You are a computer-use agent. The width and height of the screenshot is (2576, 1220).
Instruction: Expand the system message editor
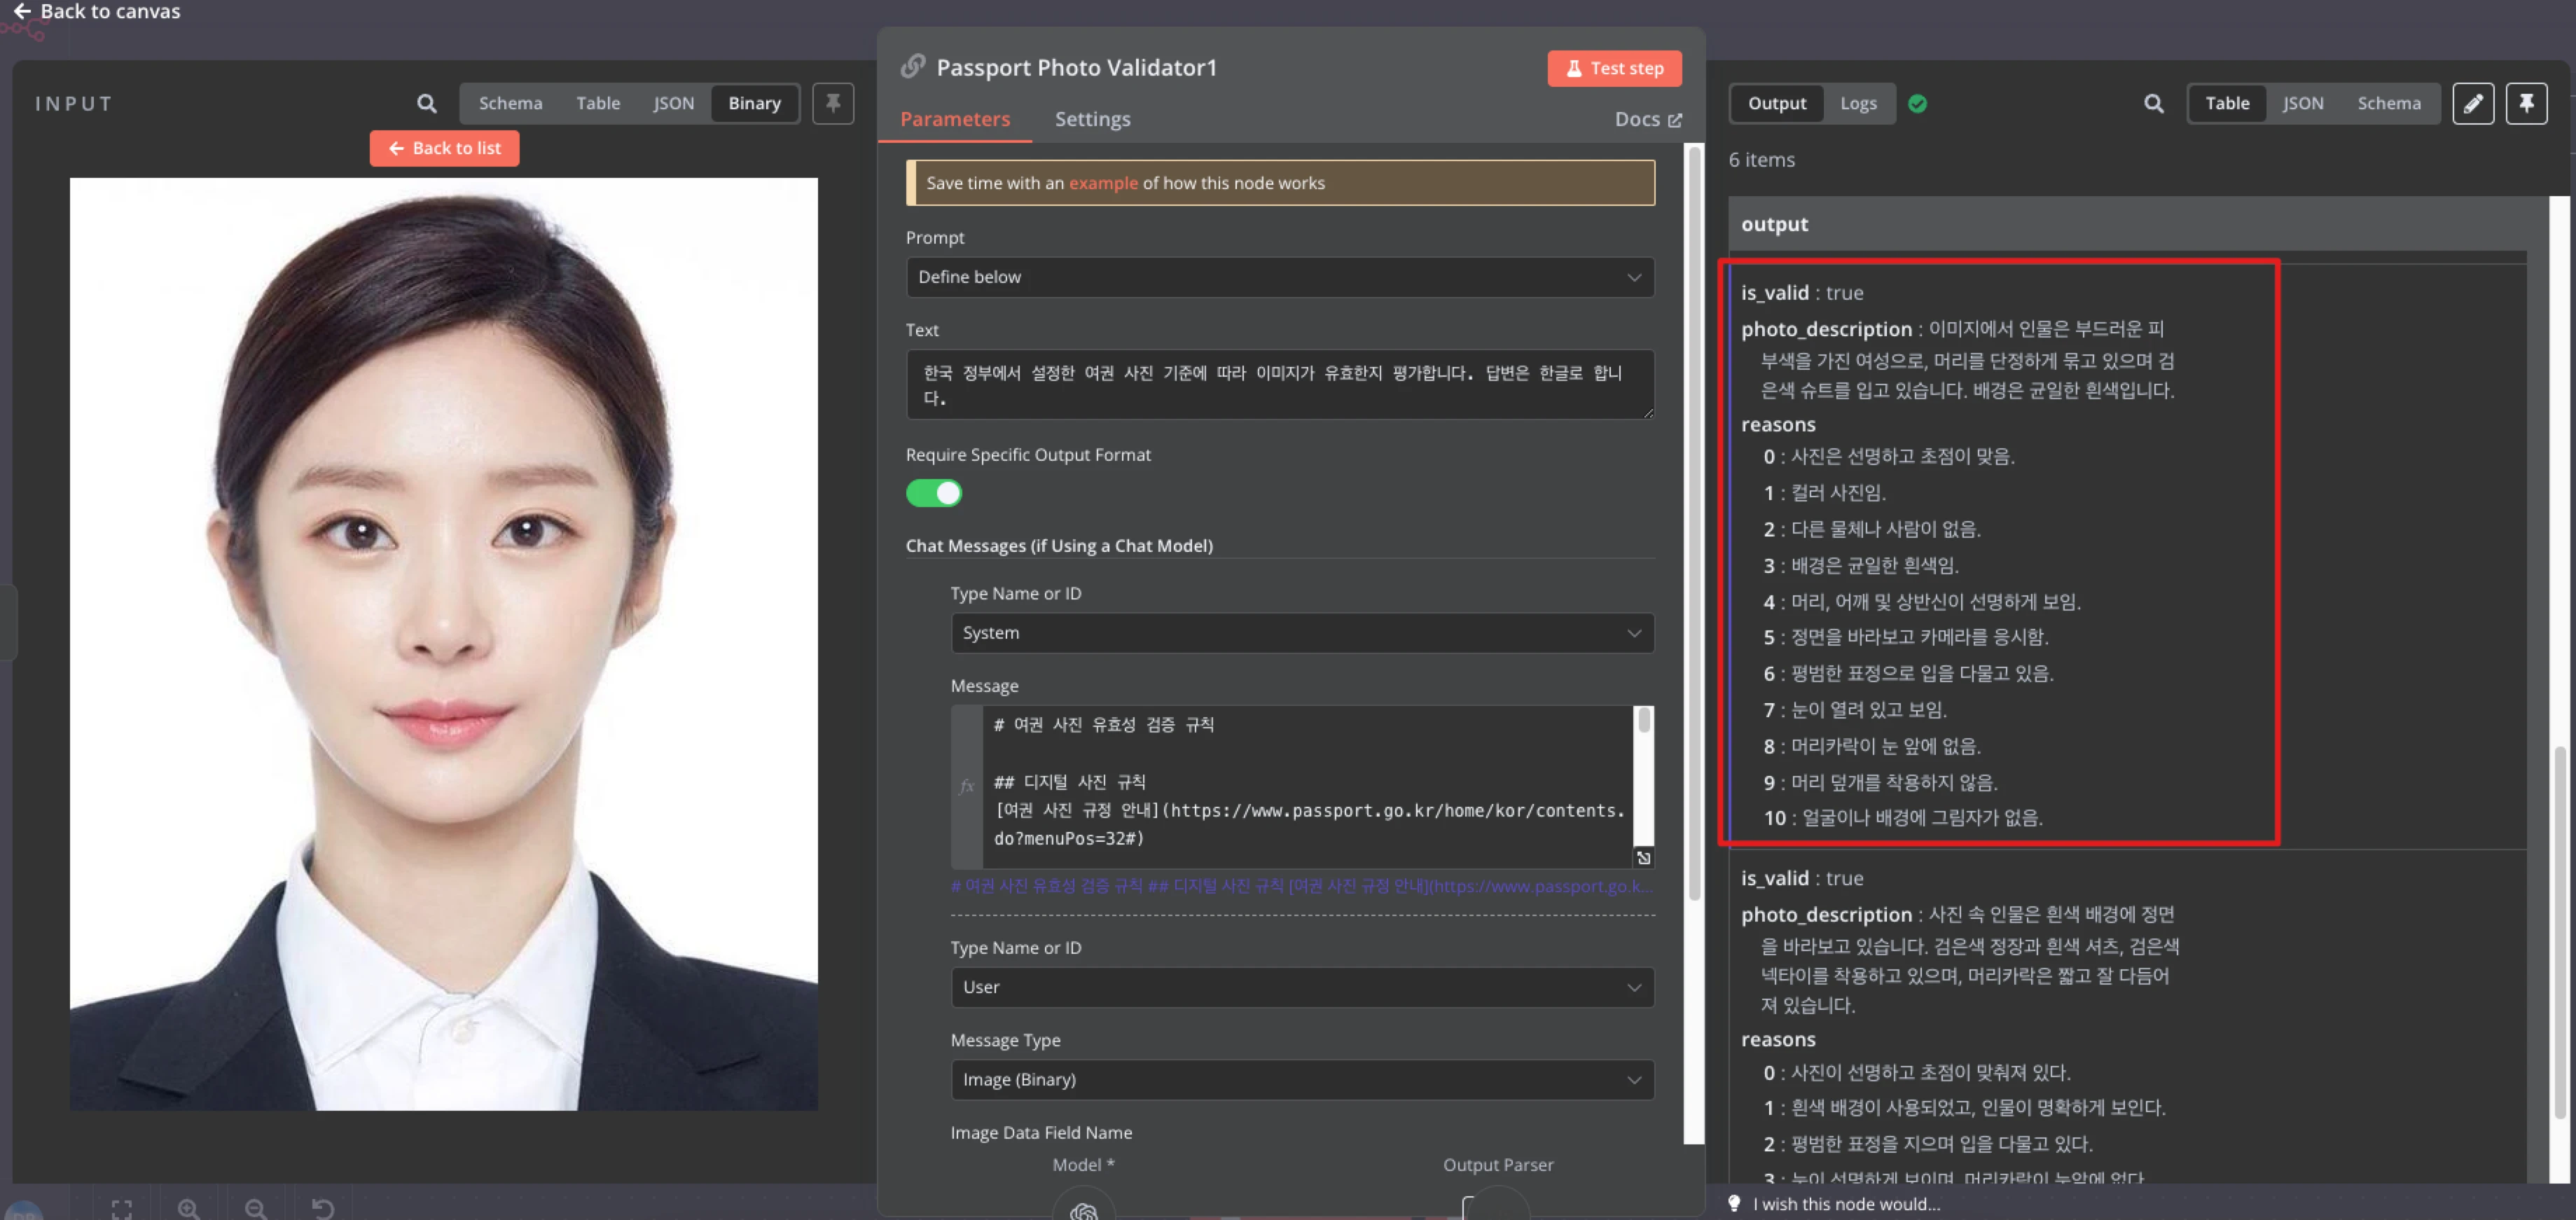pos(1643,858)
